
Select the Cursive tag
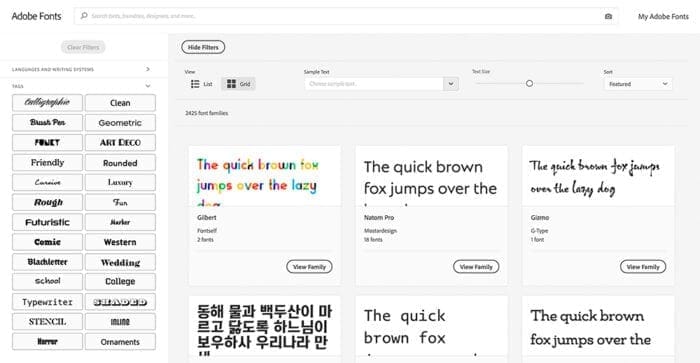tap(47, 182)
